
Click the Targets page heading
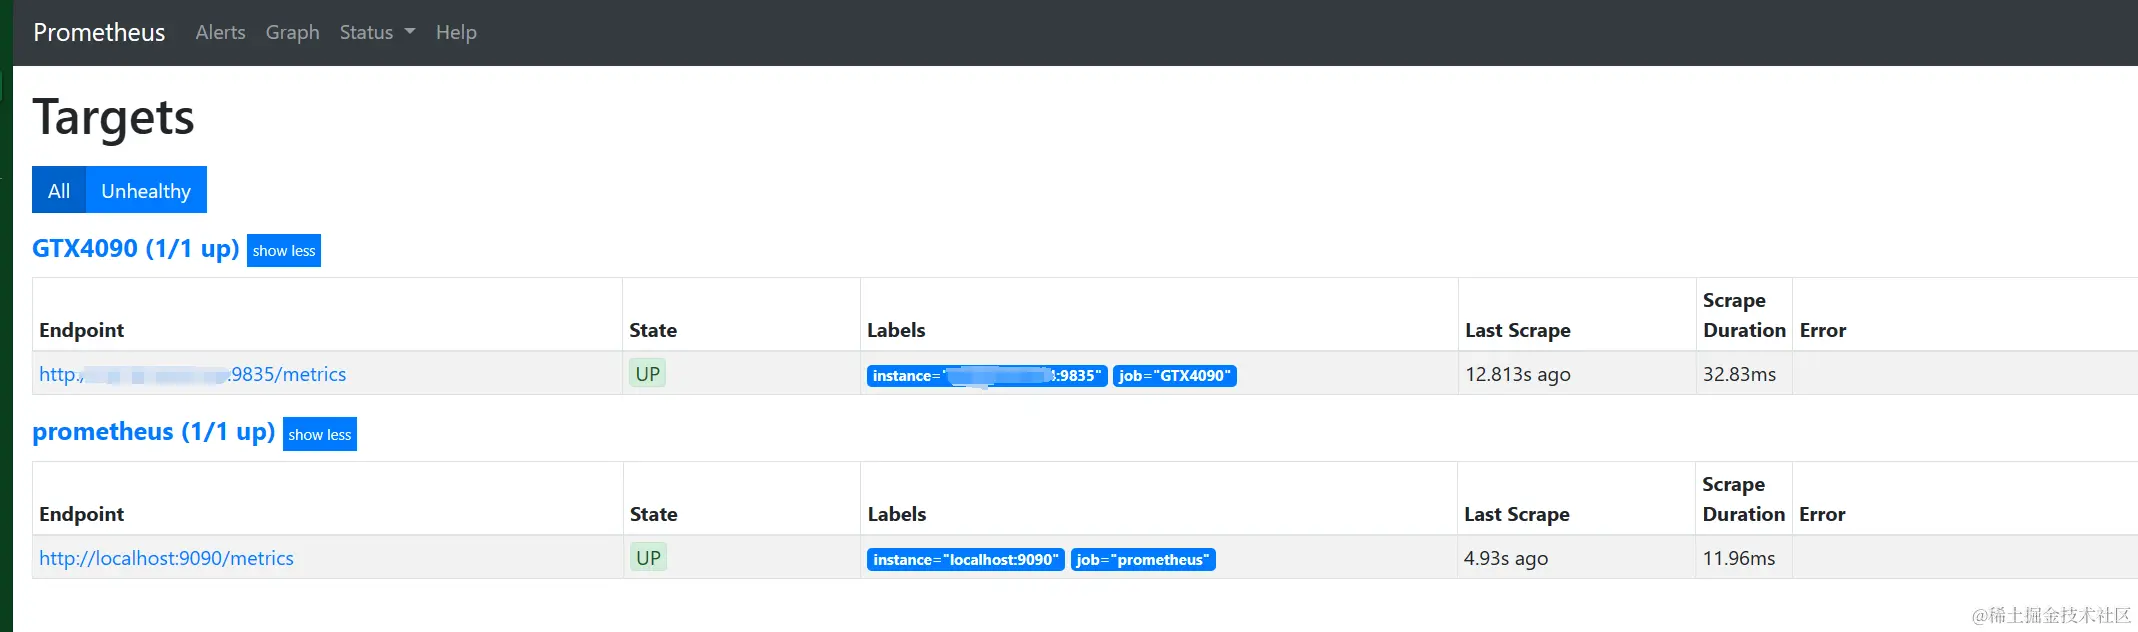tap(113, 117)
